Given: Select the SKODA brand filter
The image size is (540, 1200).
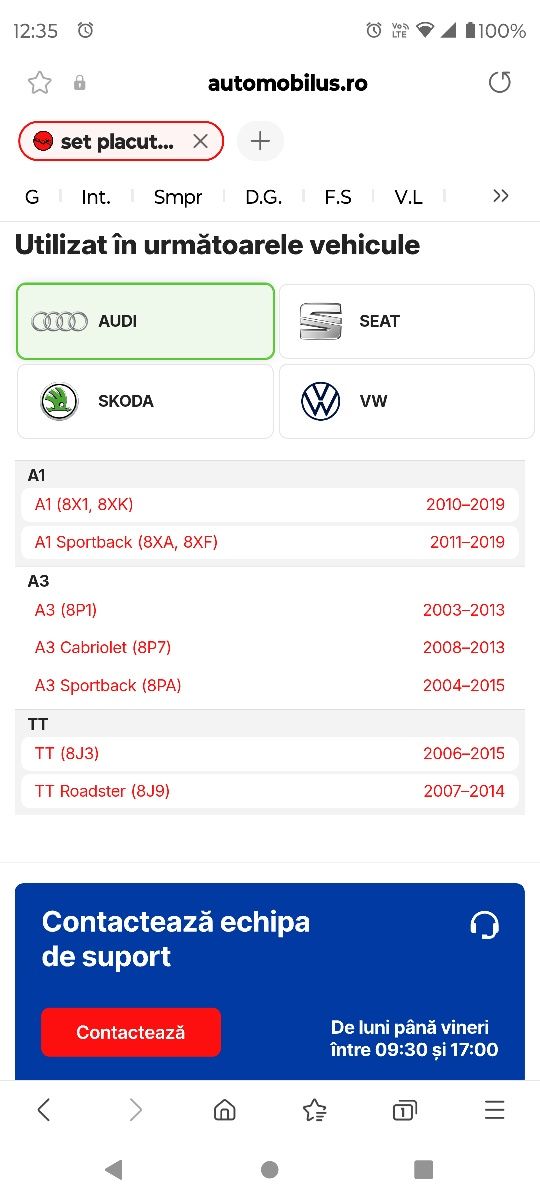Looking at the screenshot, I should point(145,401).
